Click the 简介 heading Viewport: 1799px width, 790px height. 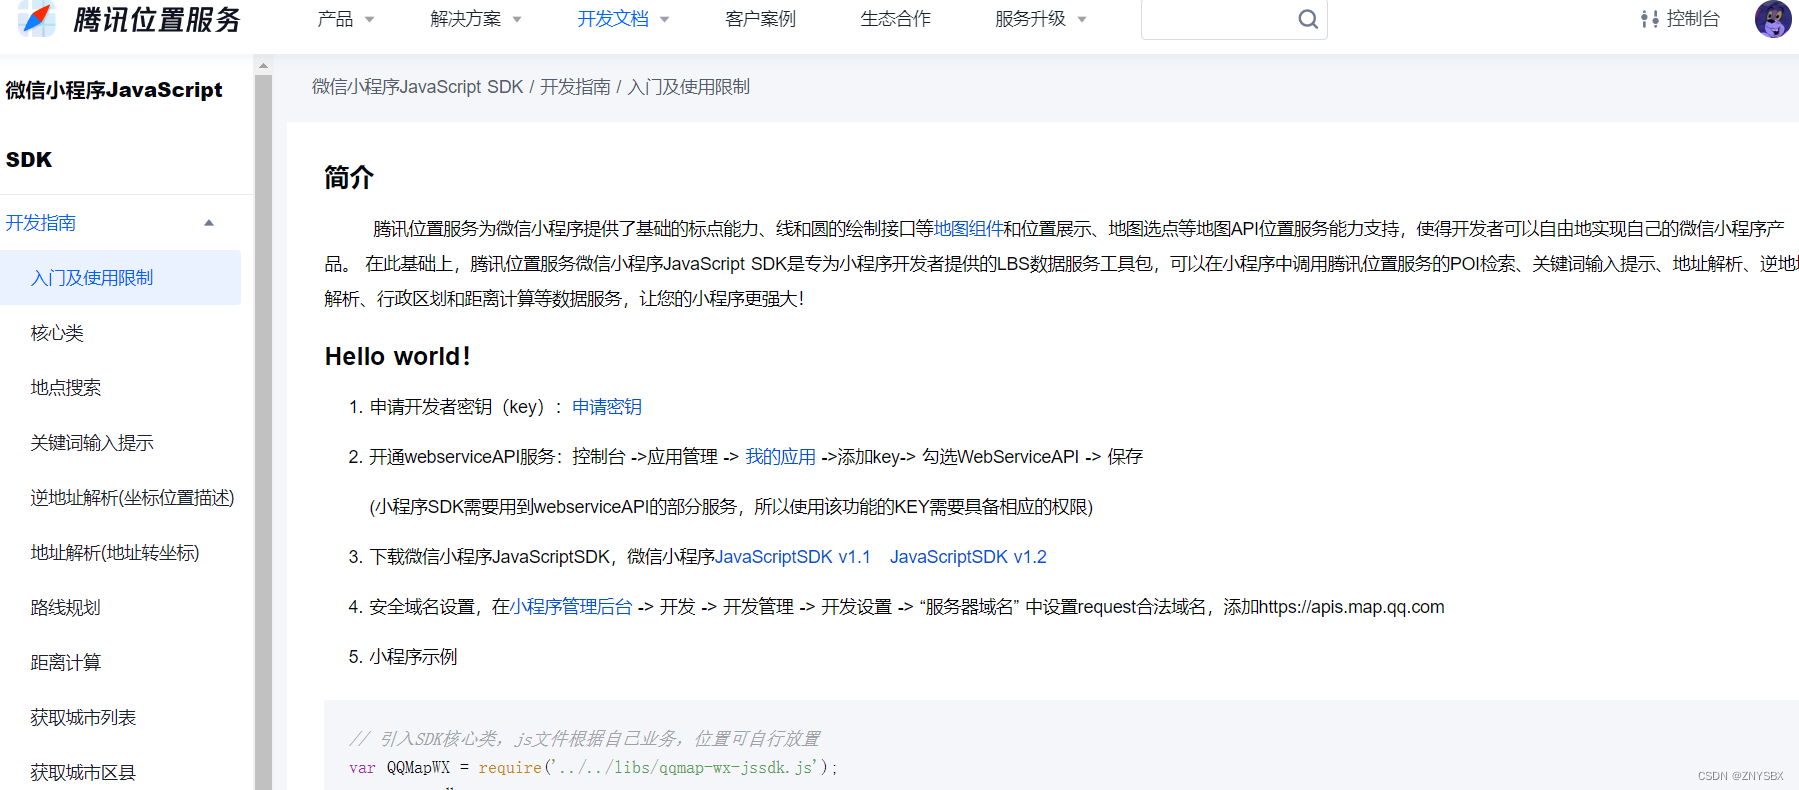tap(349, 178)
